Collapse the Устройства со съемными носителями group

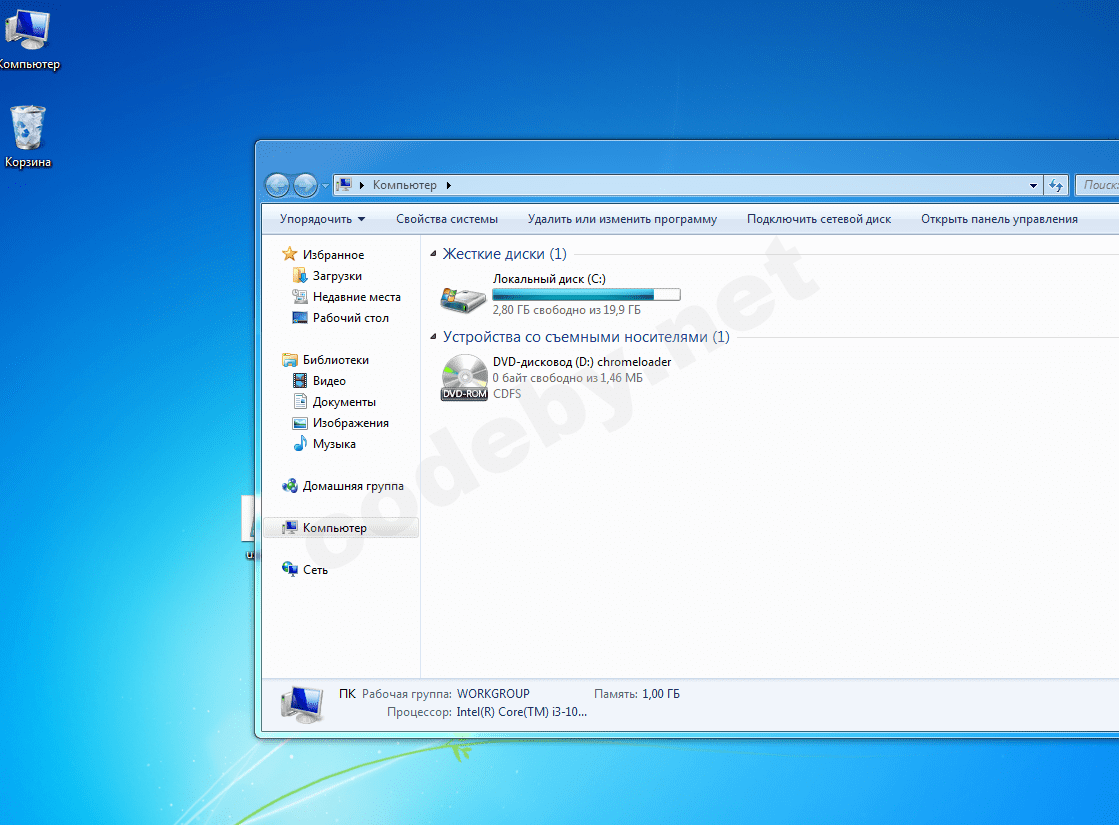coord(433,338)
